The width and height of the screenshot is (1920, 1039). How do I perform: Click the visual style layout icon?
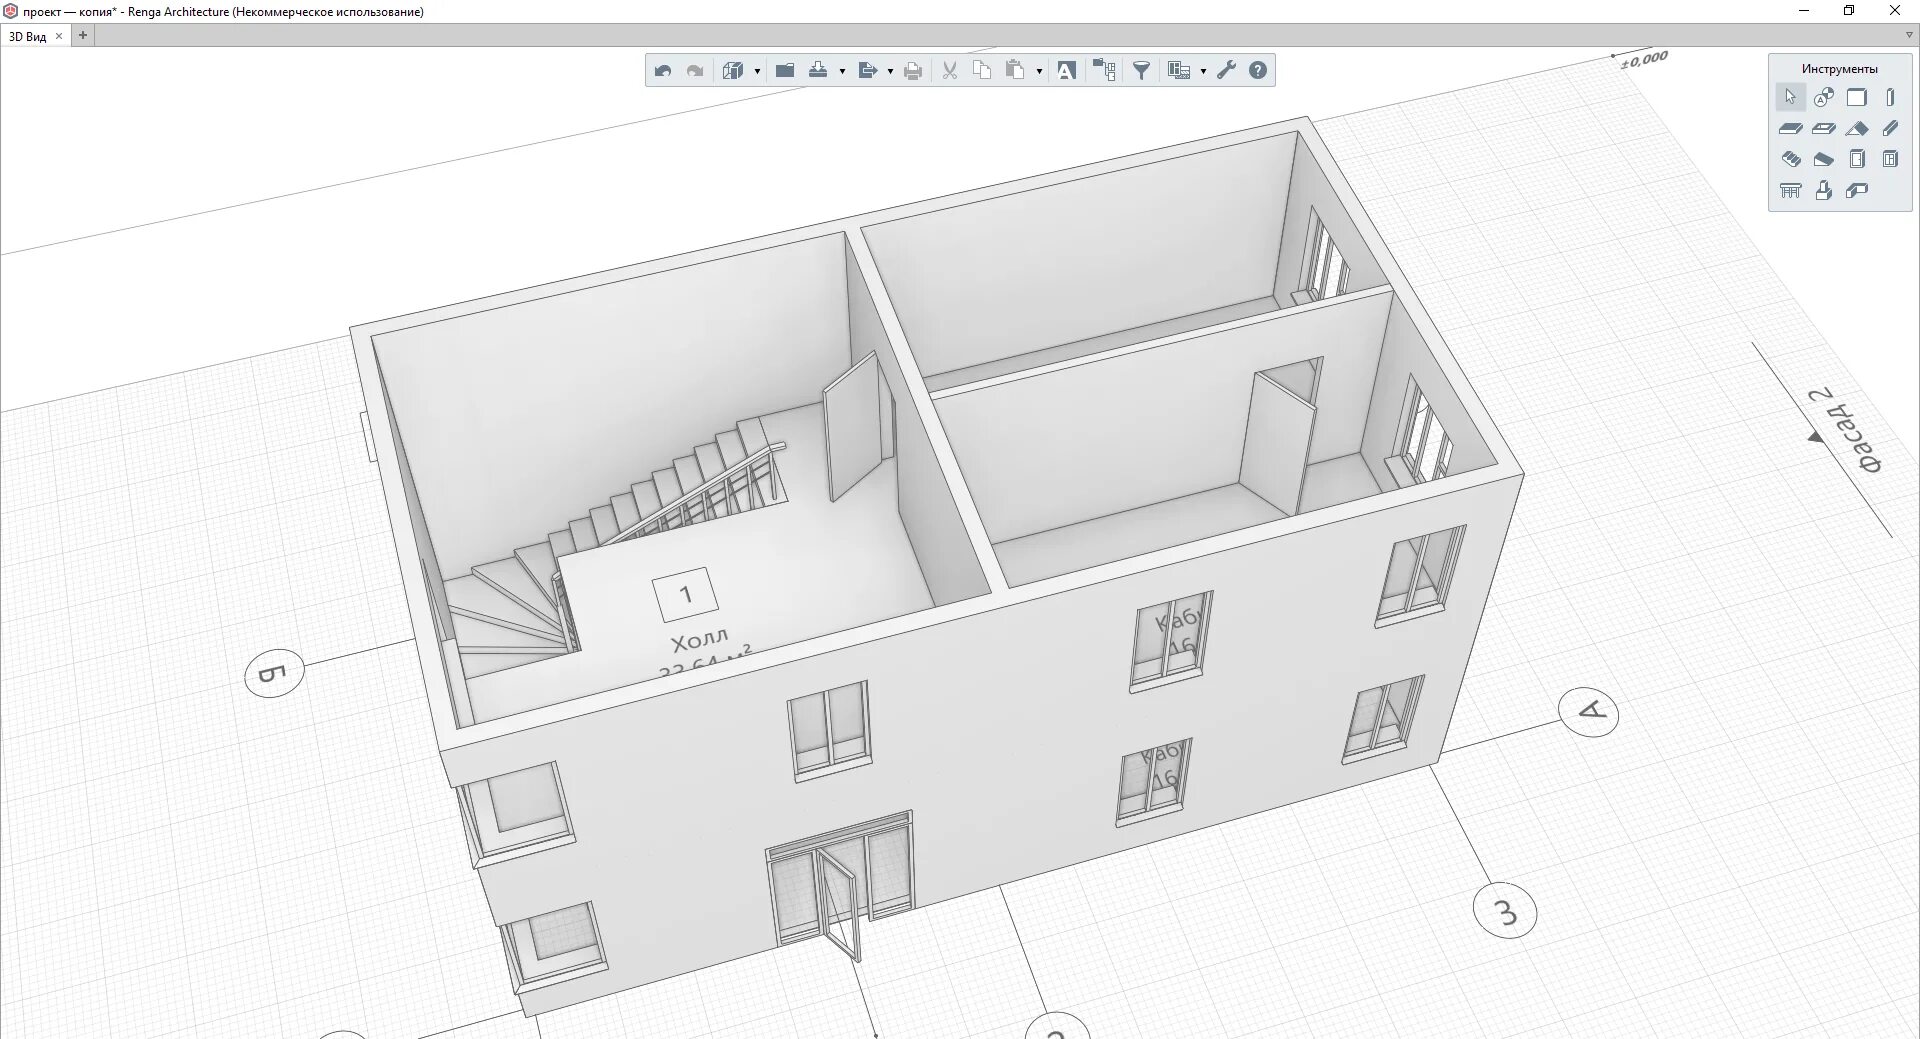click(x=1179, y=70)
